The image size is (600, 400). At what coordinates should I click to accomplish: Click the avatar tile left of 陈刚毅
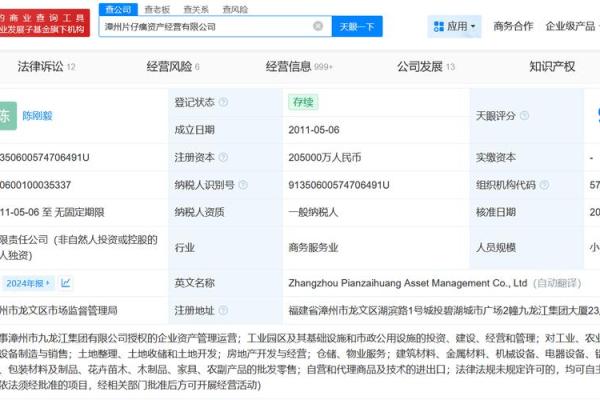(x=6, y=115)
